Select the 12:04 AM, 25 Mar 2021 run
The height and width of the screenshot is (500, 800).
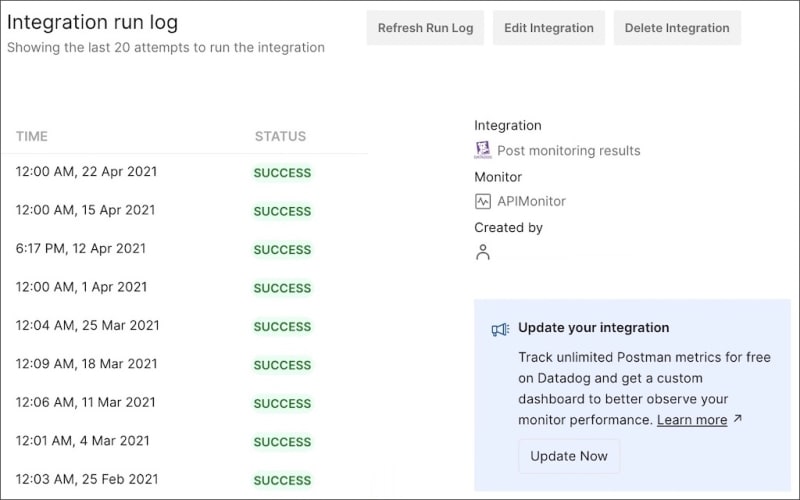point(87,325)
